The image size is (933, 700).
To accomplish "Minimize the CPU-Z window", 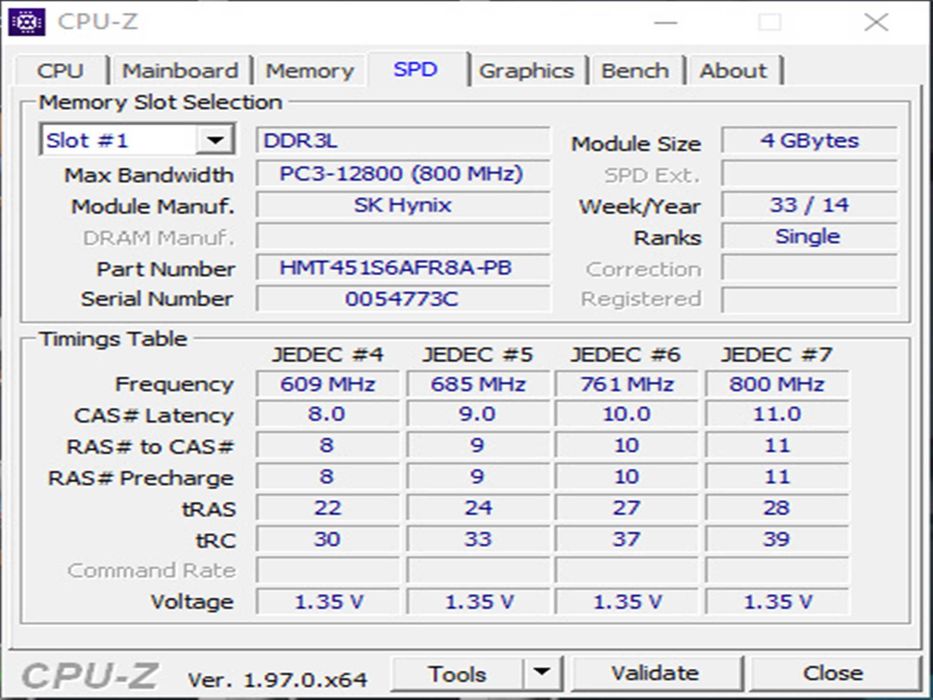I will tap(666, 23).
